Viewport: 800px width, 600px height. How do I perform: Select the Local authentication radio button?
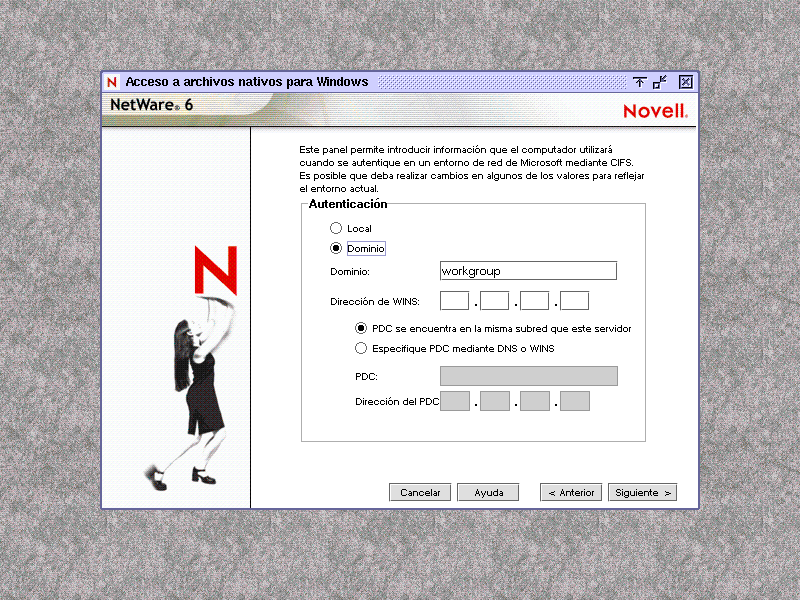[336, 228]
